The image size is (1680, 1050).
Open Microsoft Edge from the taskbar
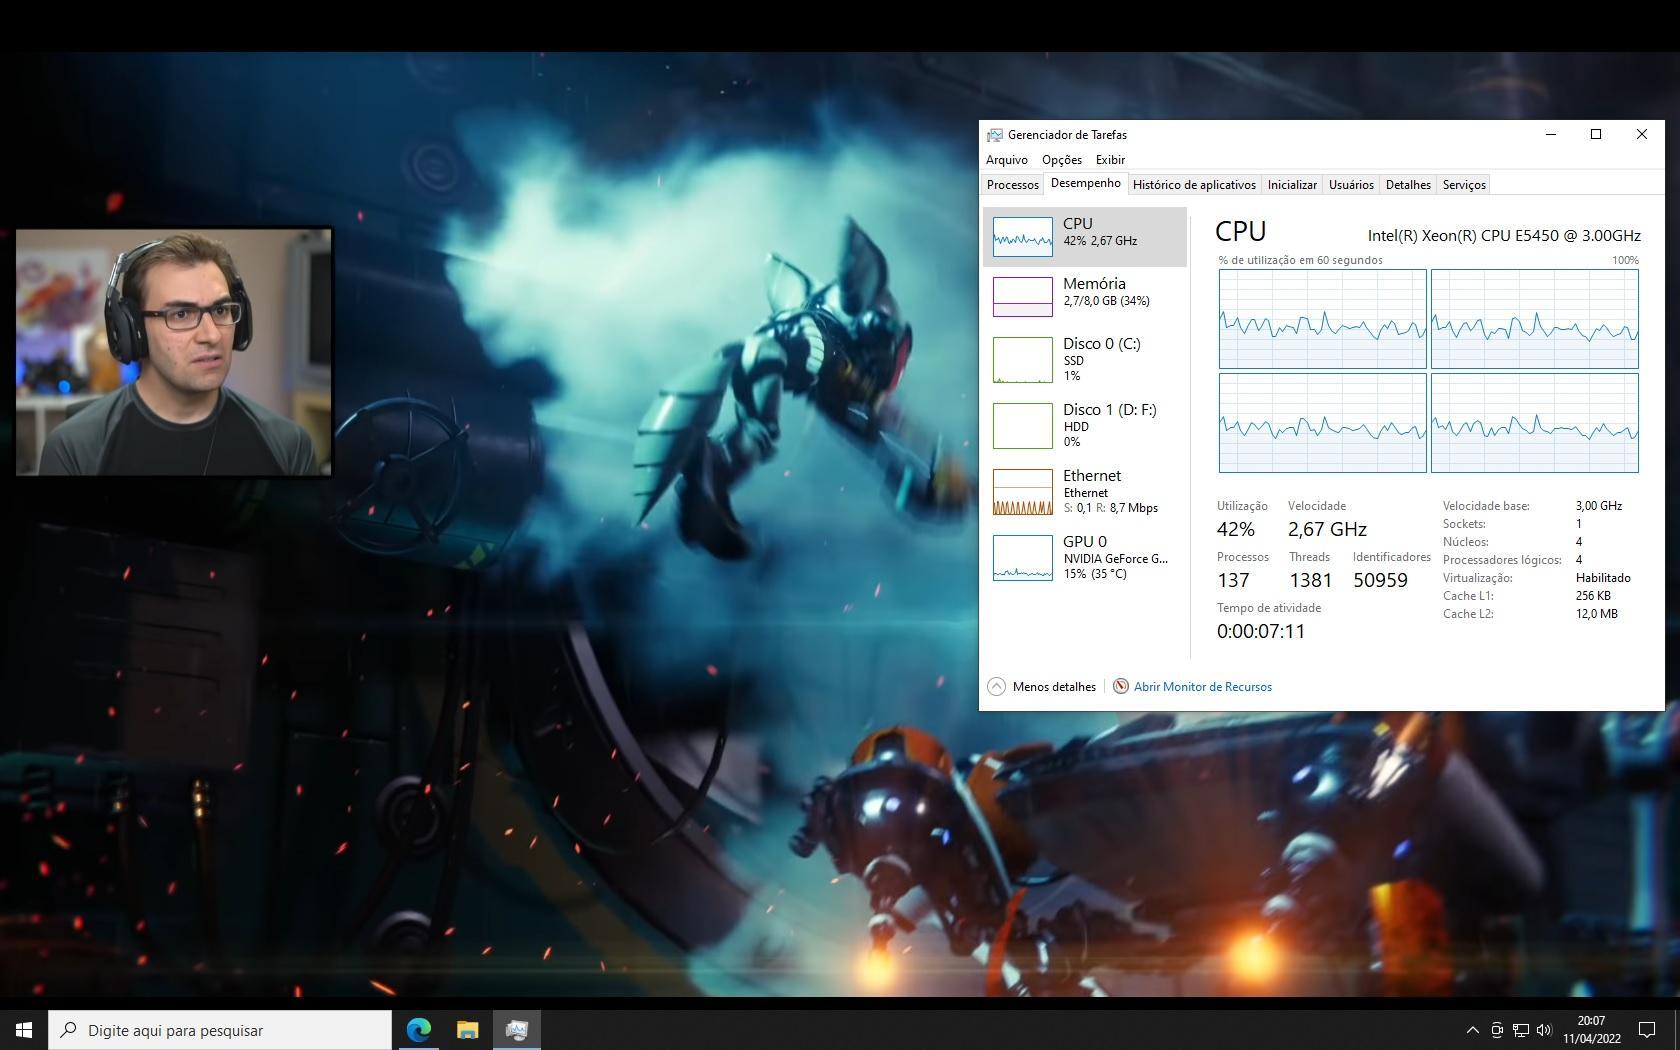(x=419, y=1030)
